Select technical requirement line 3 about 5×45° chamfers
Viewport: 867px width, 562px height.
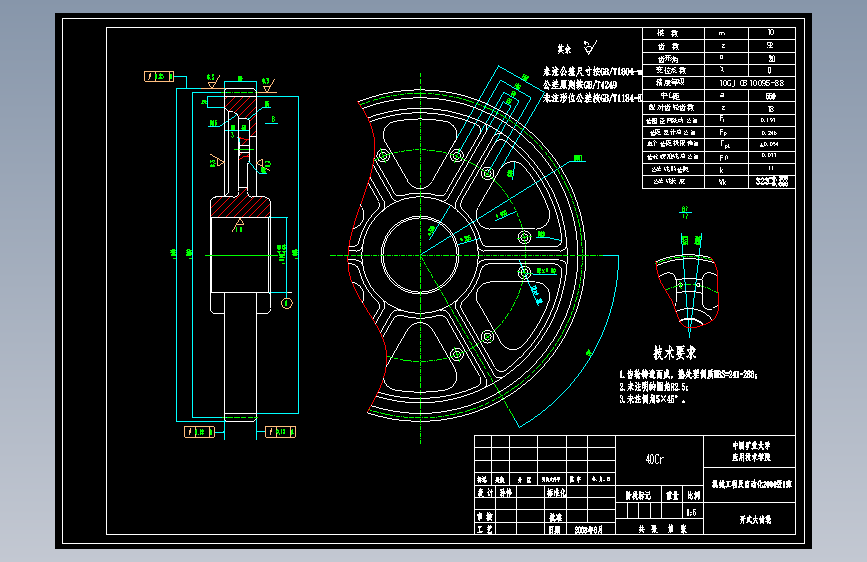click(652, 399)
